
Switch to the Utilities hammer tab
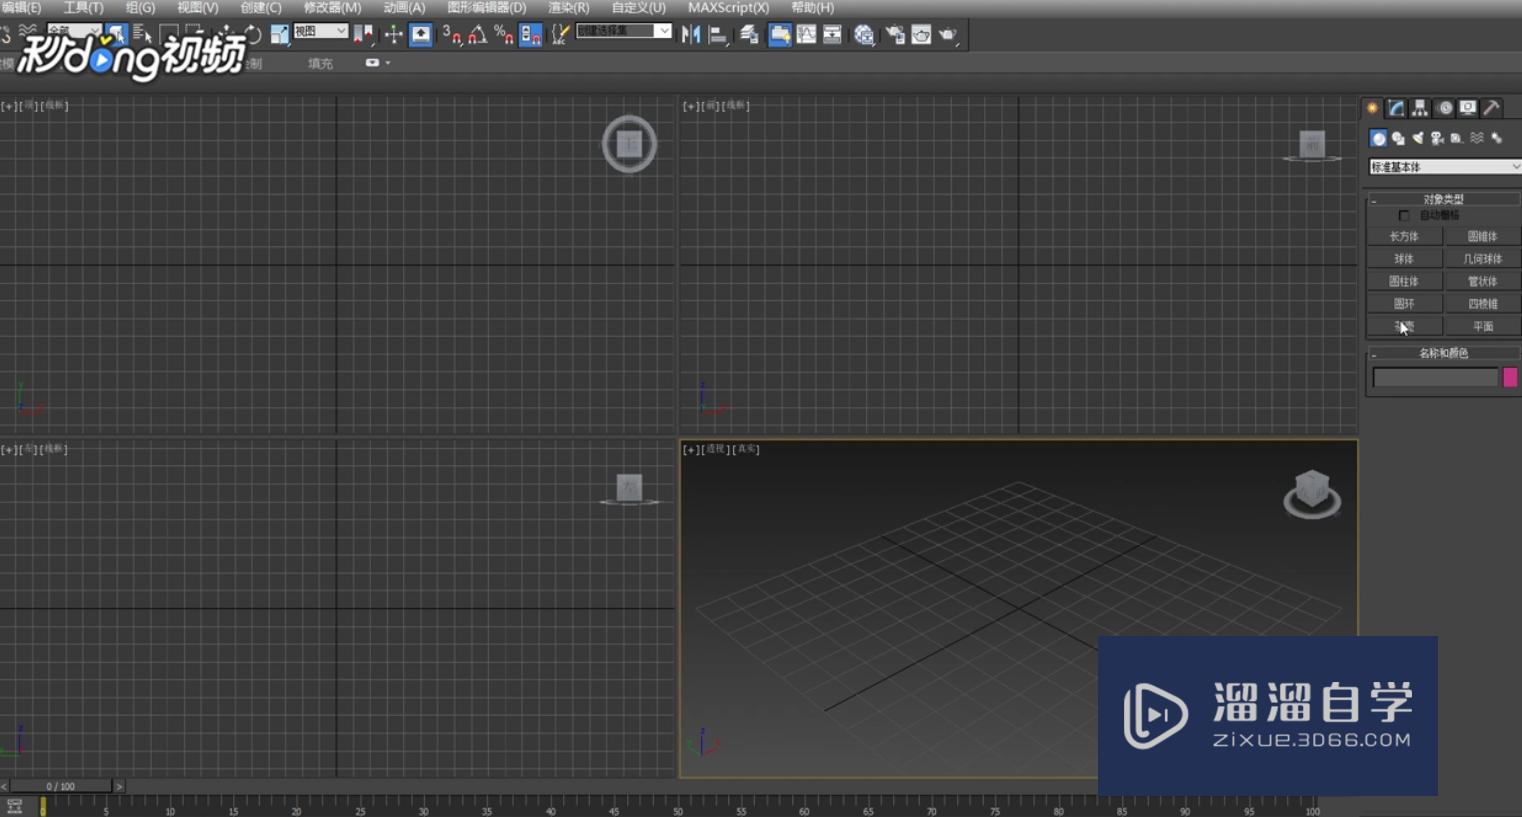(x=1491, y=108)
